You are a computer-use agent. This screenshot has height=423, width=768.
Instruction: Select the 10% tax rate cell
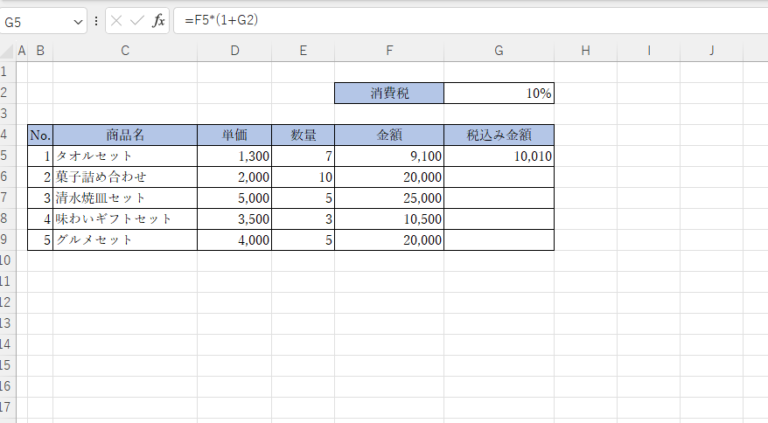point(499,93)
